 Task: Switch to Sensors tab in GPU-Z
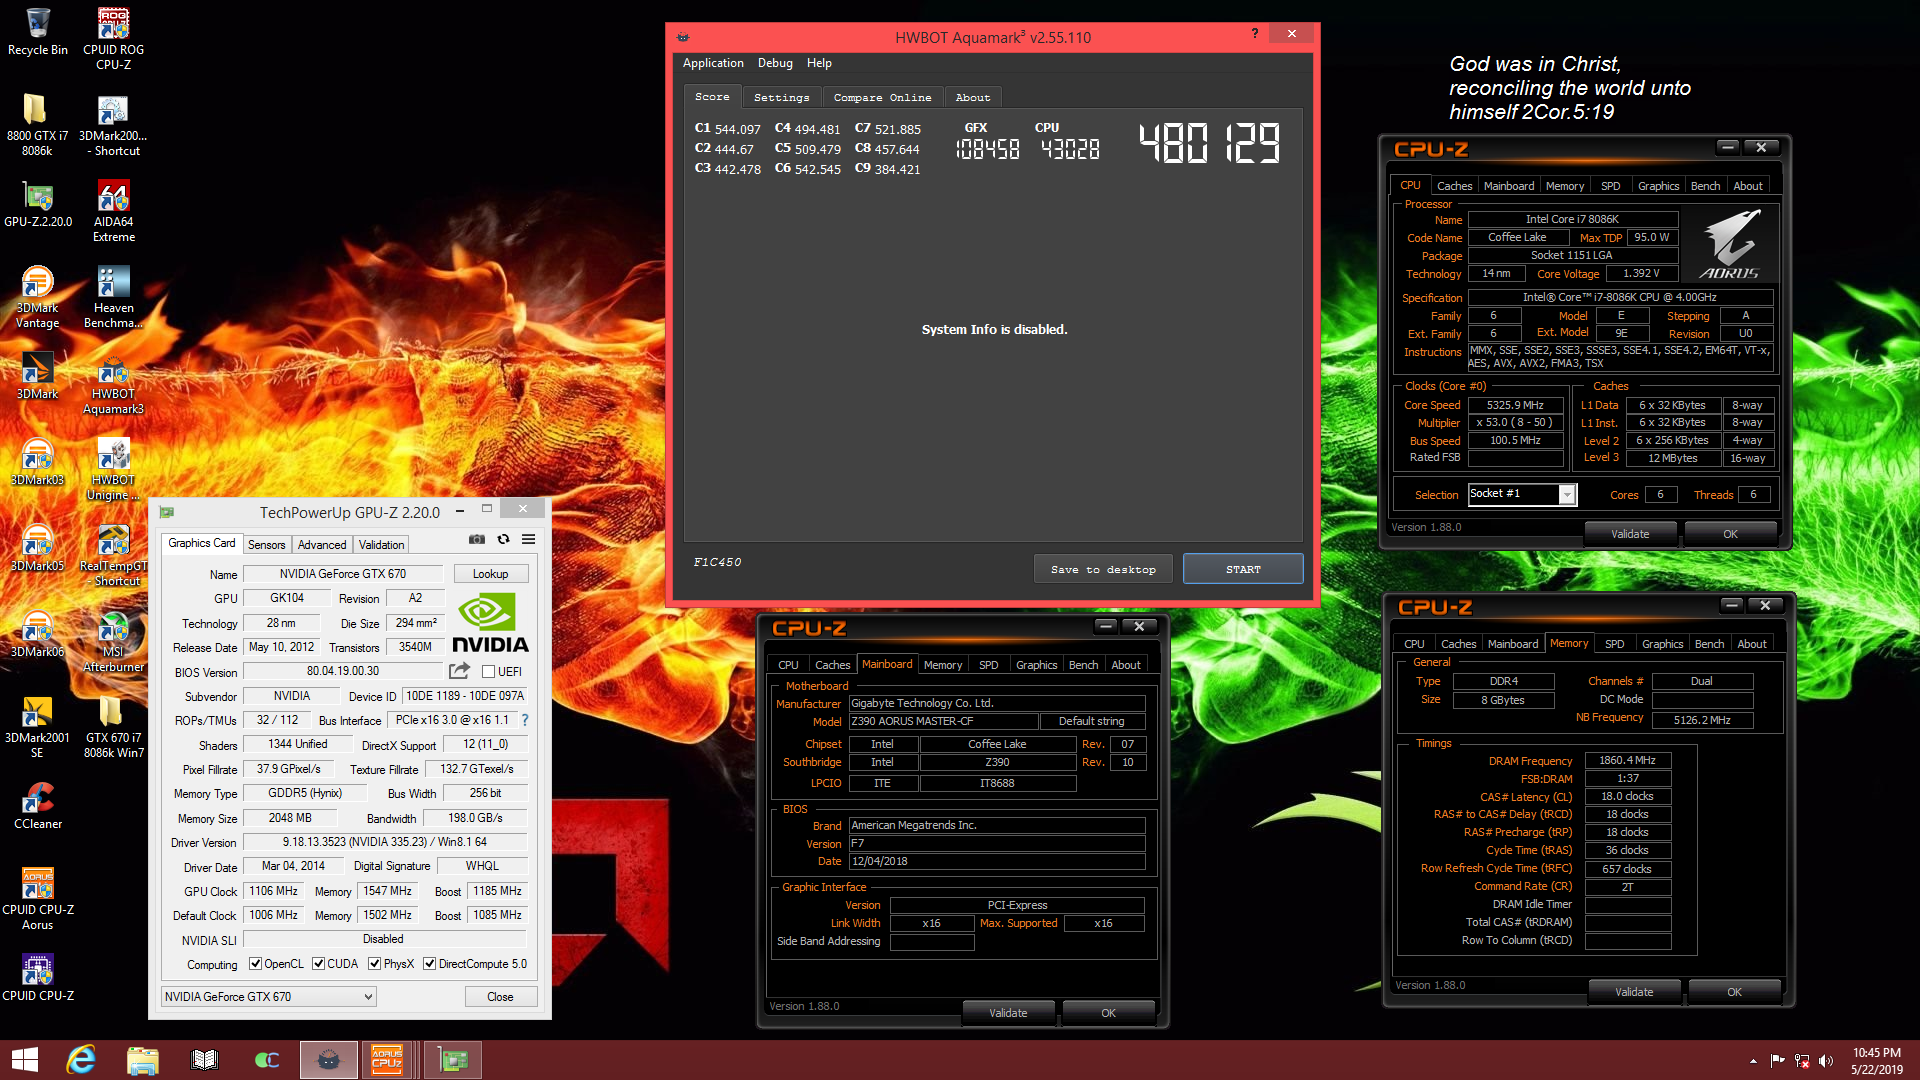click(x=267, y=545)
